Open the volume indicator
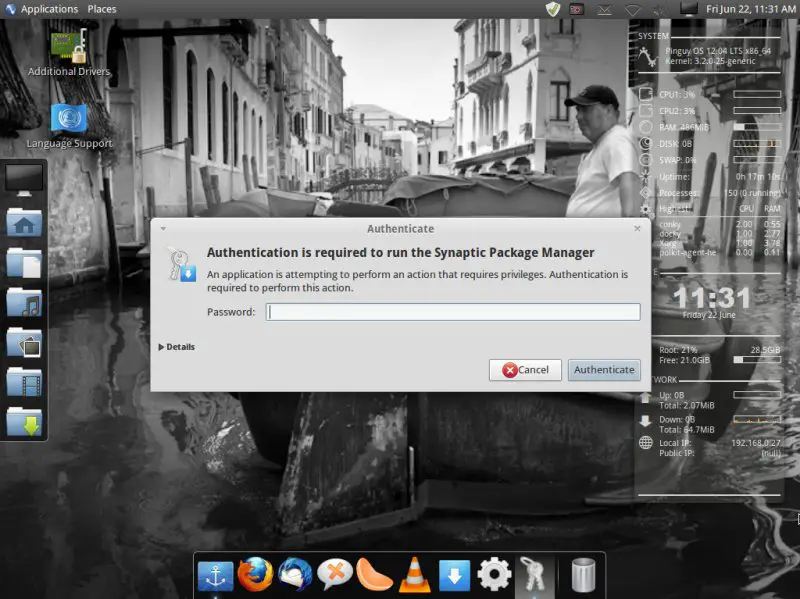Screen dimensions: 800x599 point(660,10)
